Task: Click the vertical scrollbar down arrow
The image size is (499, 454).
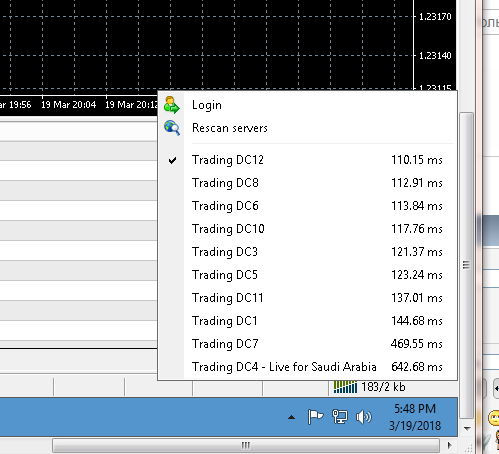Action: click(467, 428)
